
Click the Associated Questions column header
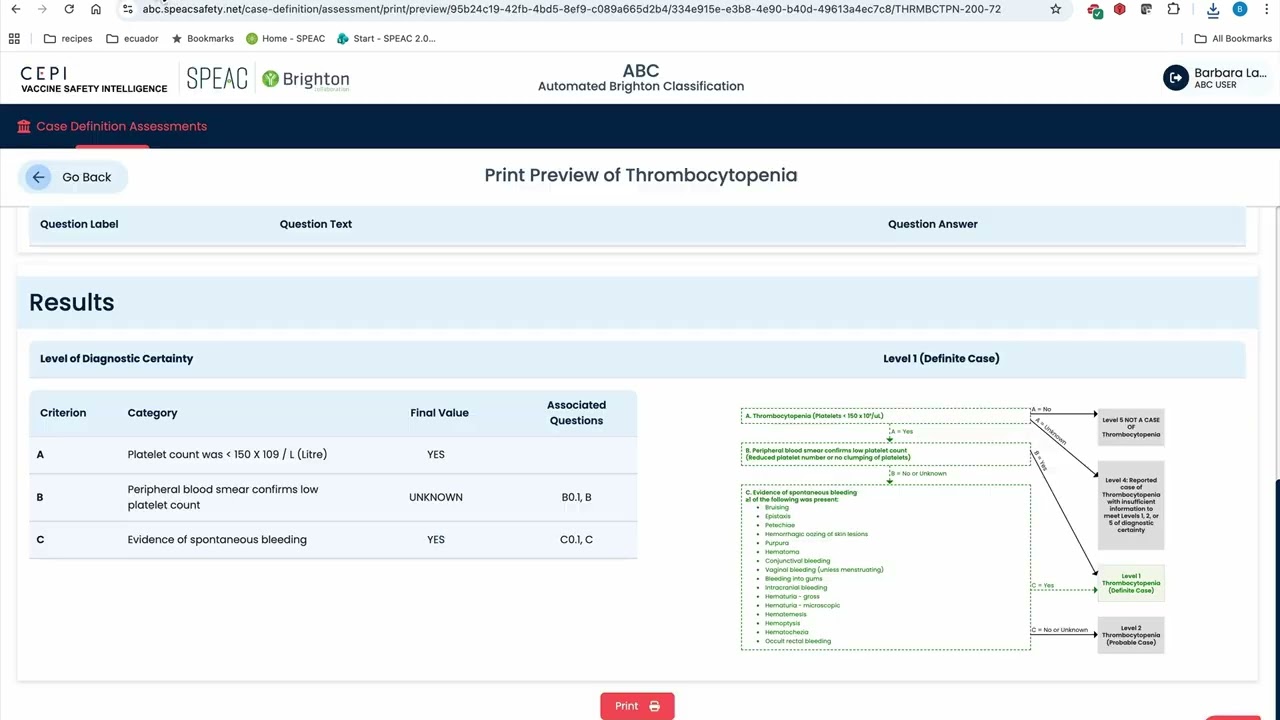(576, 412)
